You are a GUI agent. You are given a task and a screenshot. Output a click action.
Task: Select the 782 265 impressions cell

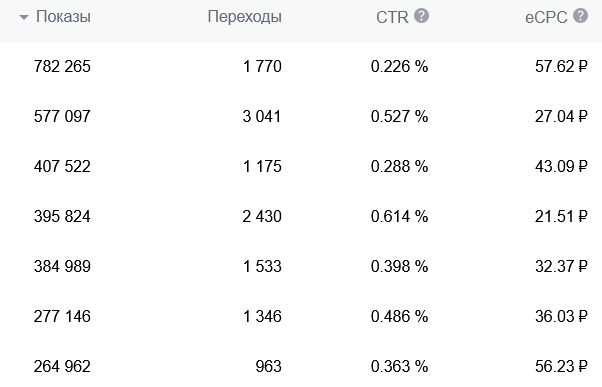click(x=62, y=66)
